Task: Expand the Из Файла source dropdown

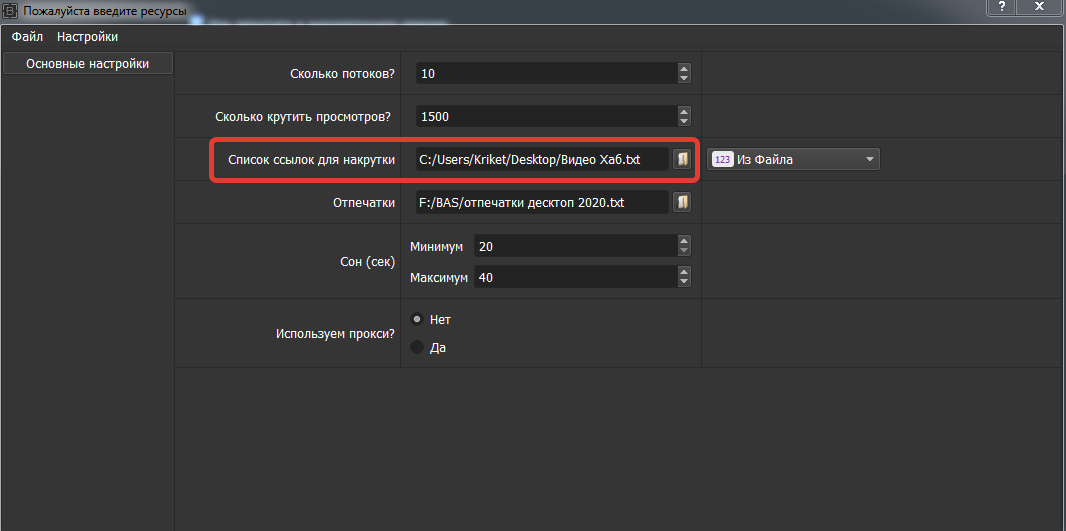Action: click(x=869, y=160)
